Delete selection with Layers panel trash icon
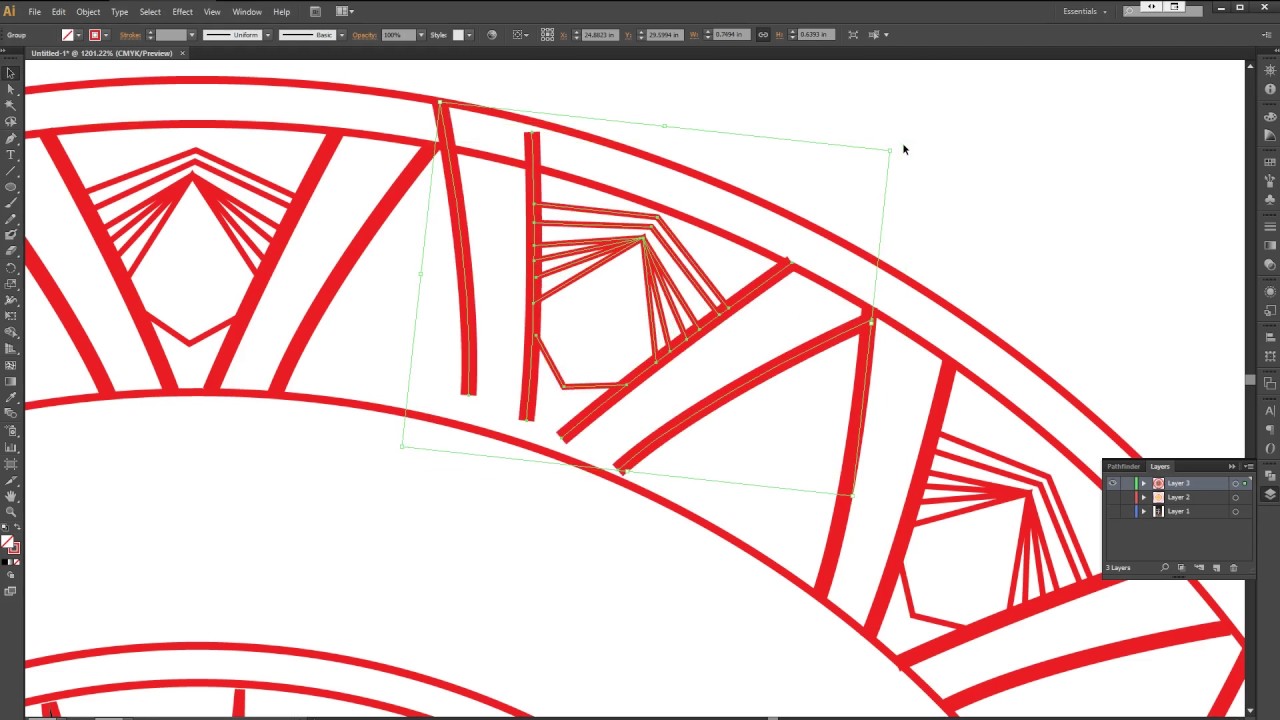Image resolution: width=1280 pixels, height=720 pixels. click(x=1233, y=568)
